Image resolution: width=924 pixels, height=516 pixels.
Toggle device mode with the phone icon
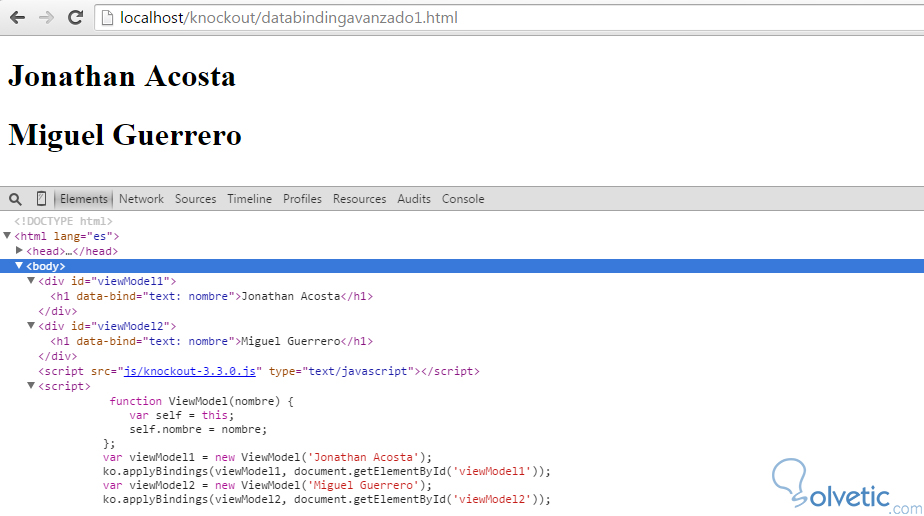click(x=41, y=199)
